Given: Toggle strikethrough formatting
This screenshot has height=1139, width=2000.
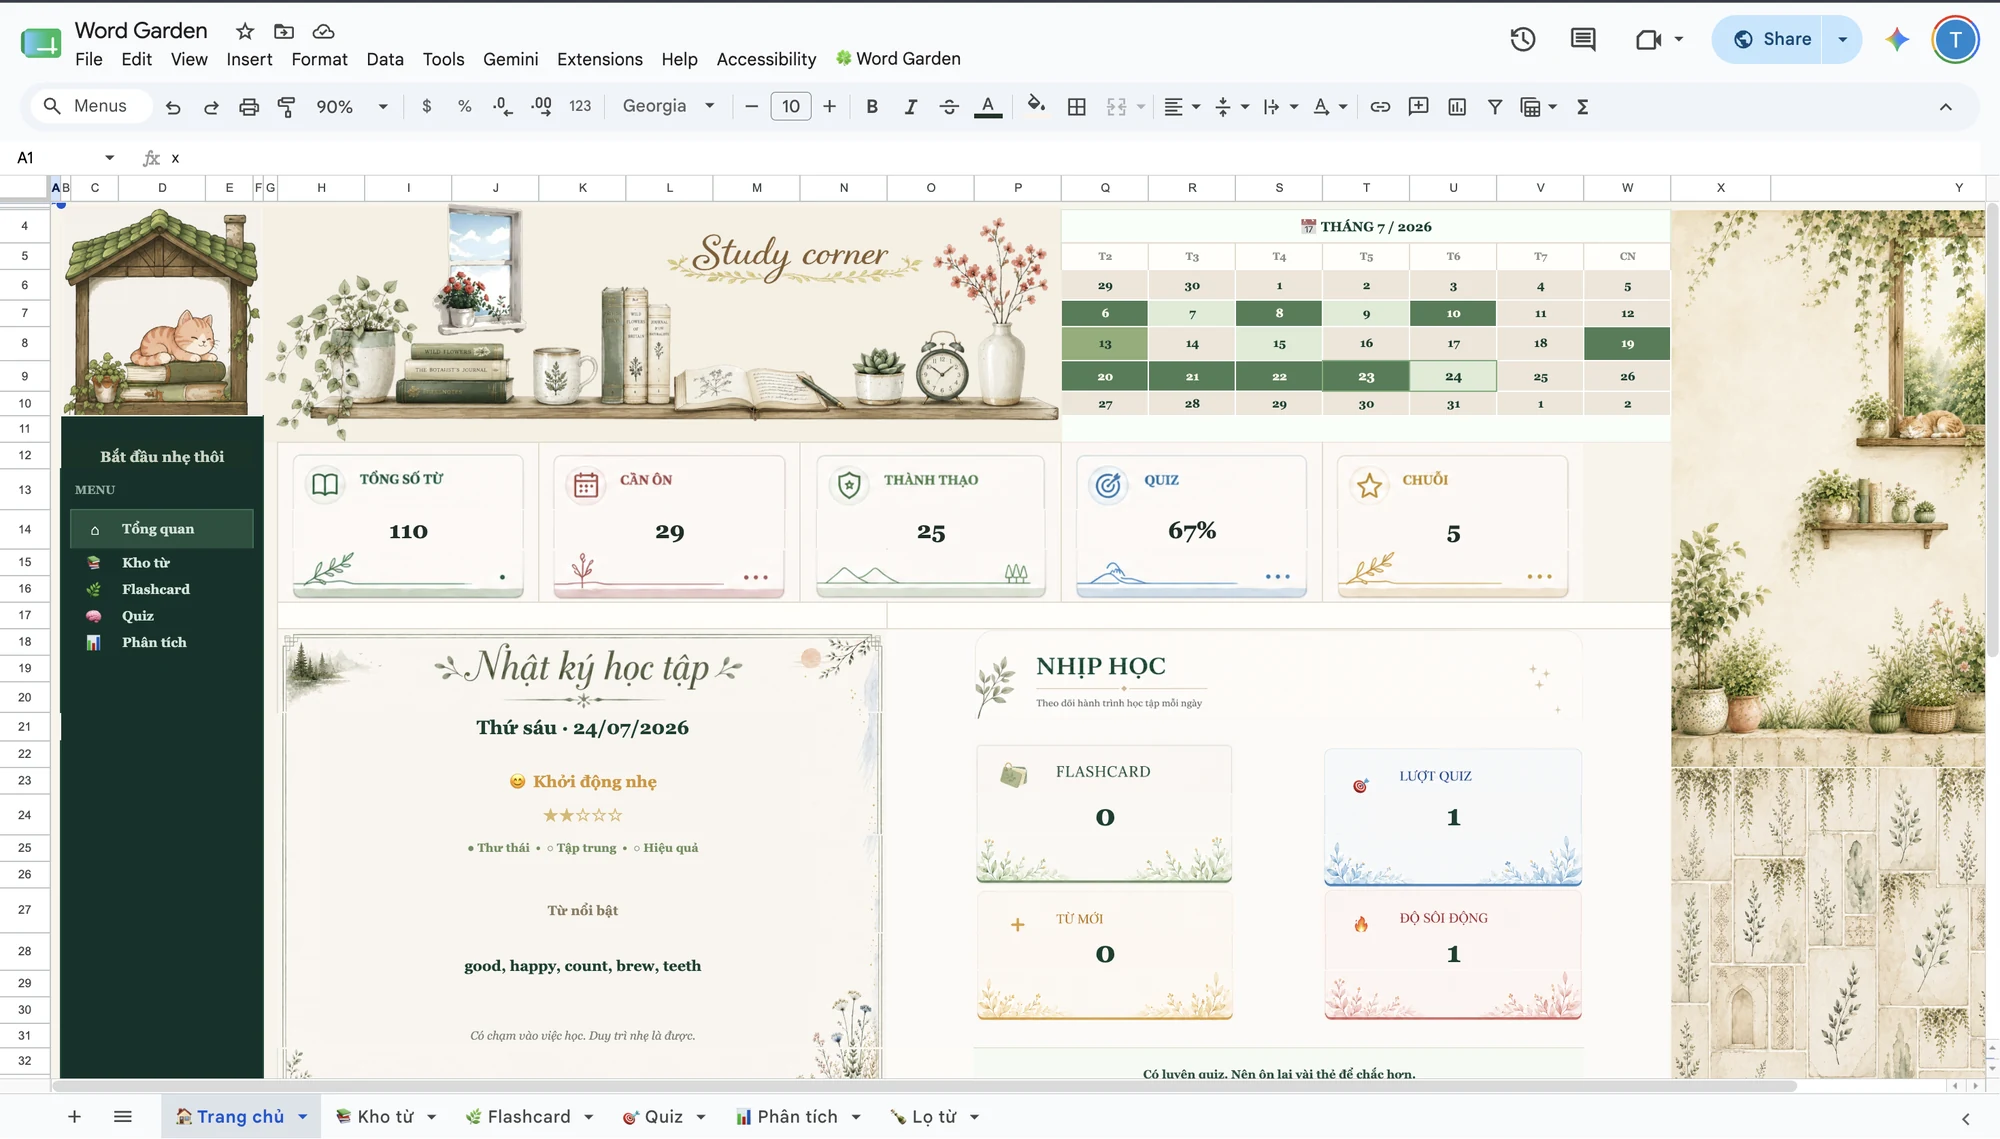Looking at the screenshot, I should click(x=949, y=106).
